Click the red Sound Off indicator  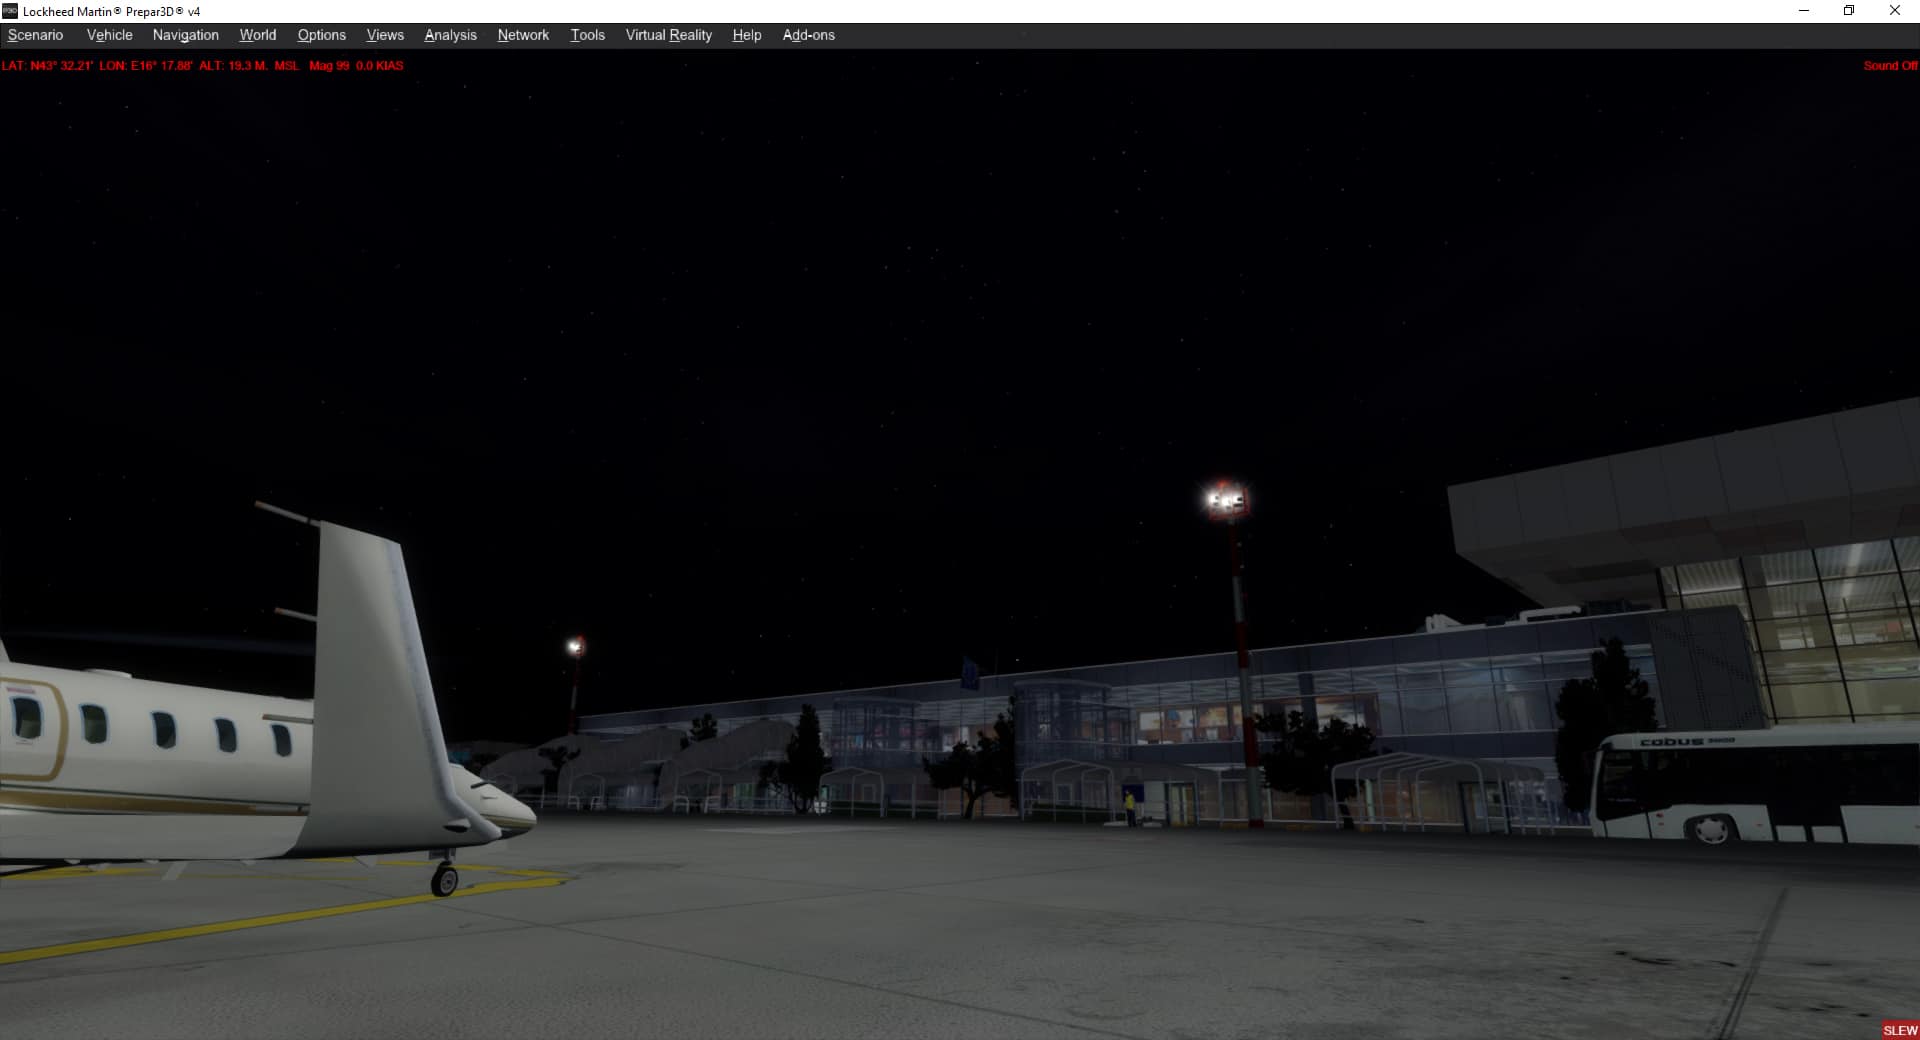[1889, 66]
